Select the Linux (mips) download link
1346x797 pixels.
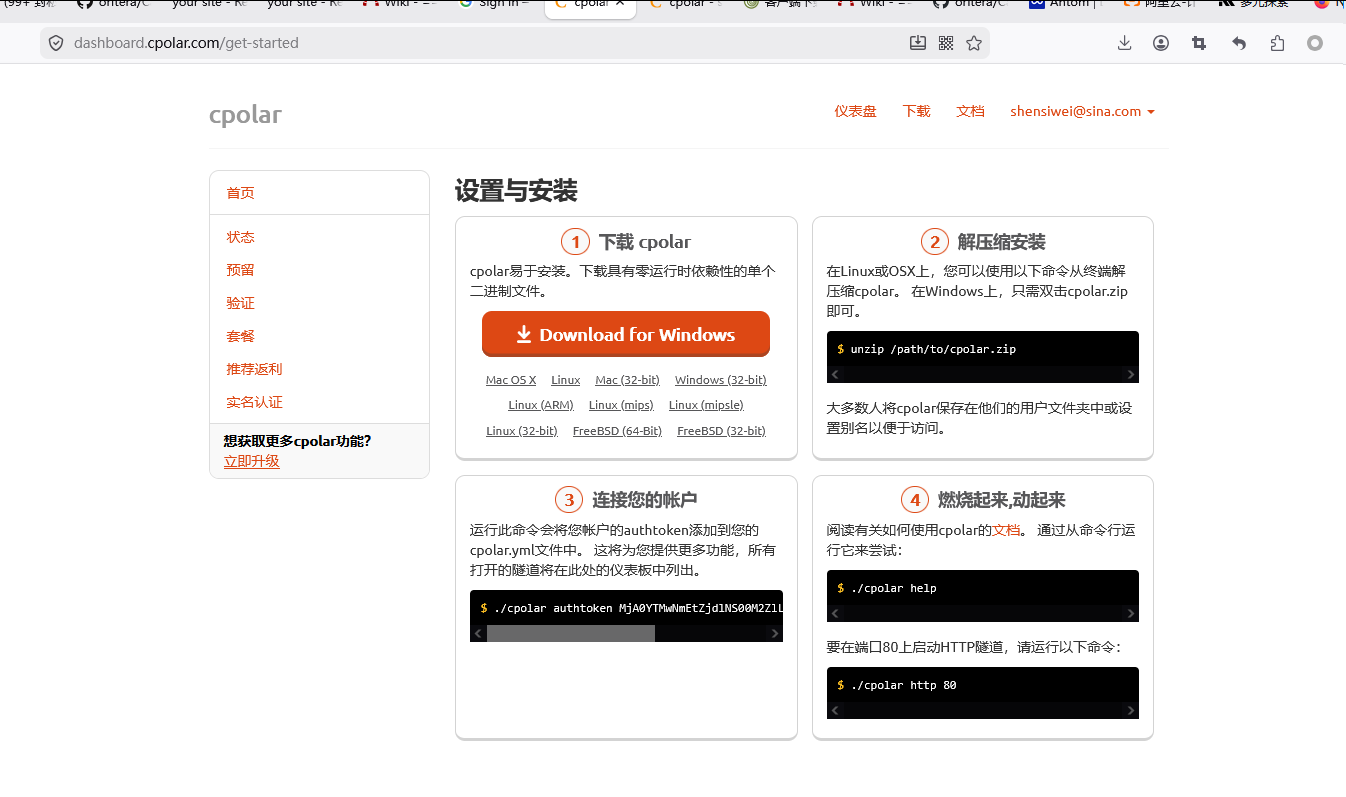[621, 405]
